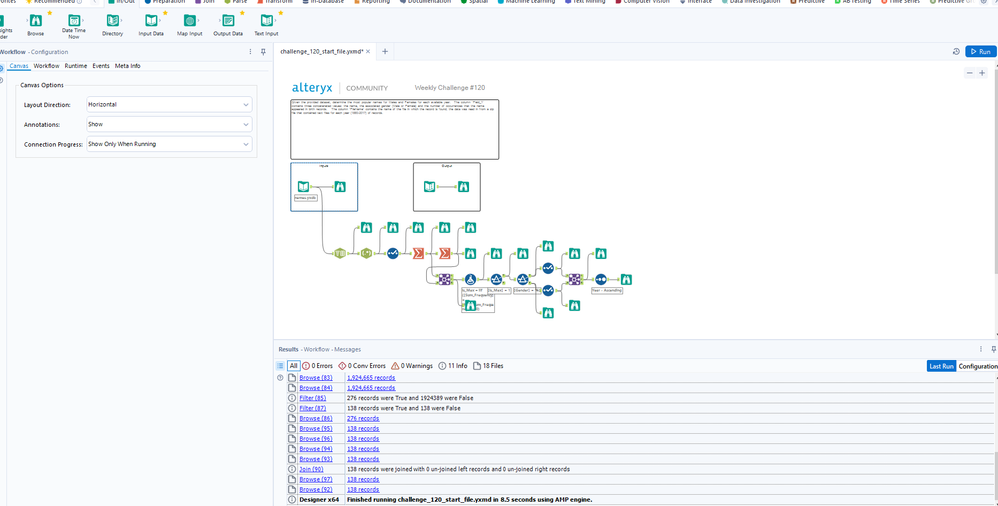Open the Annotations dropdown
Viewport: 998px width, 506px height.
[x=169, y=124]
